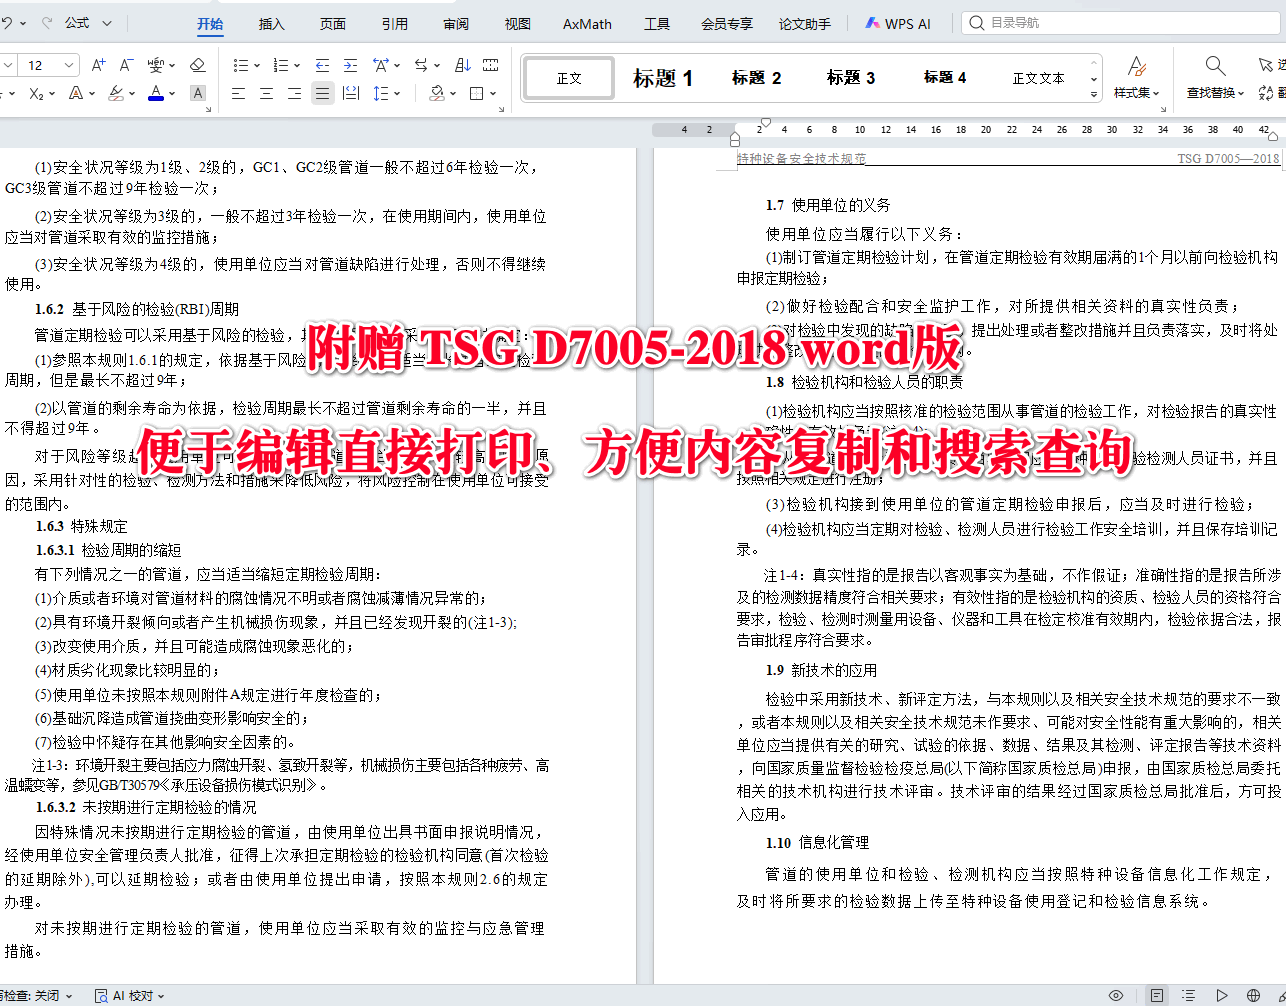This screenshot has width=1286, height=1006.
Task: Toggle AI 校对 in the status bar
Action: [x=126, y=995]
